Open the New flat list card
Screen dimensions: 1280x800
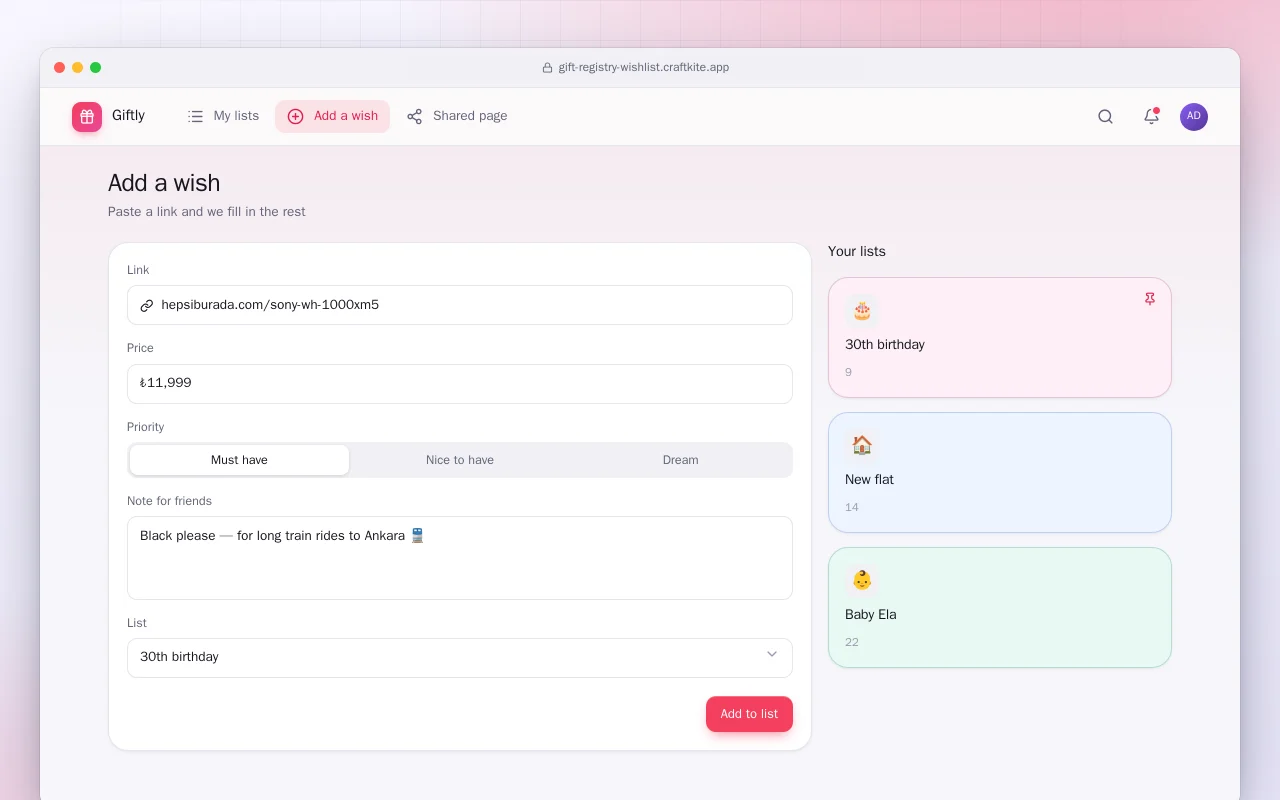(x=1000, y=472)
